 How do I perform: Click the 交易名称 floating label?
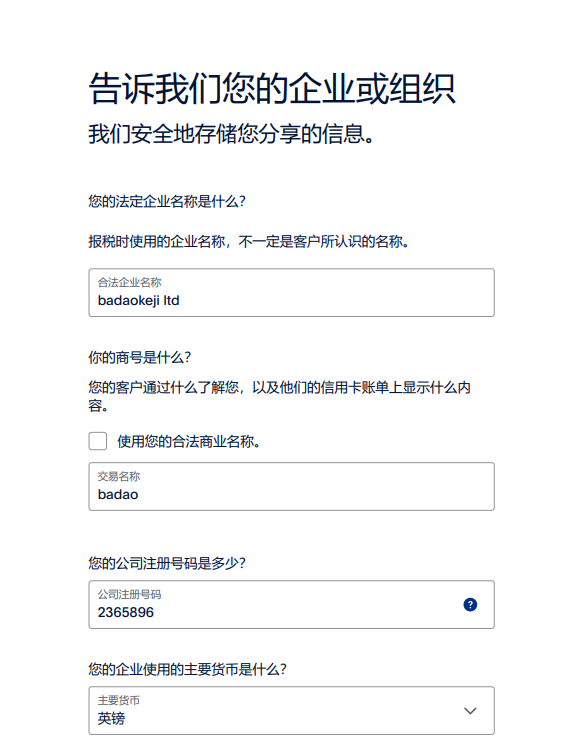pos(119,476)
